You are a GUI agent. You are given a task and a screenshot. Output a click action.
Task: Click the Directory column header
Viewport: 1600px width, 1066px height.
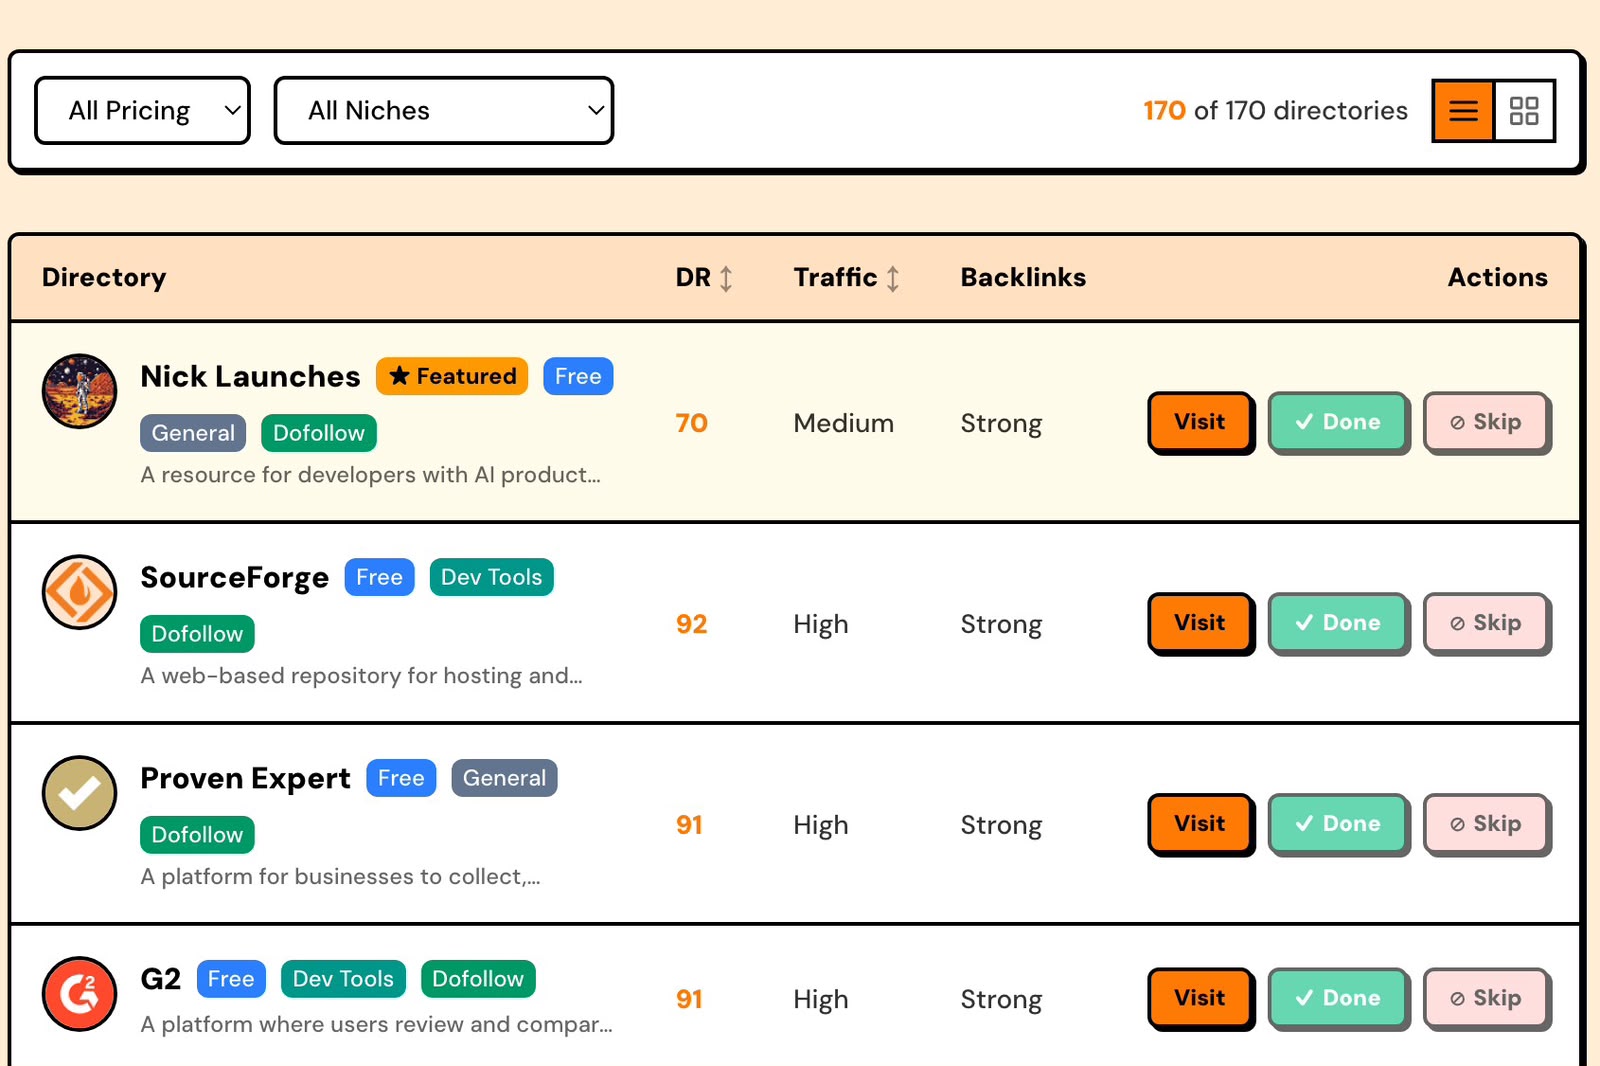(x=104, y=277)
